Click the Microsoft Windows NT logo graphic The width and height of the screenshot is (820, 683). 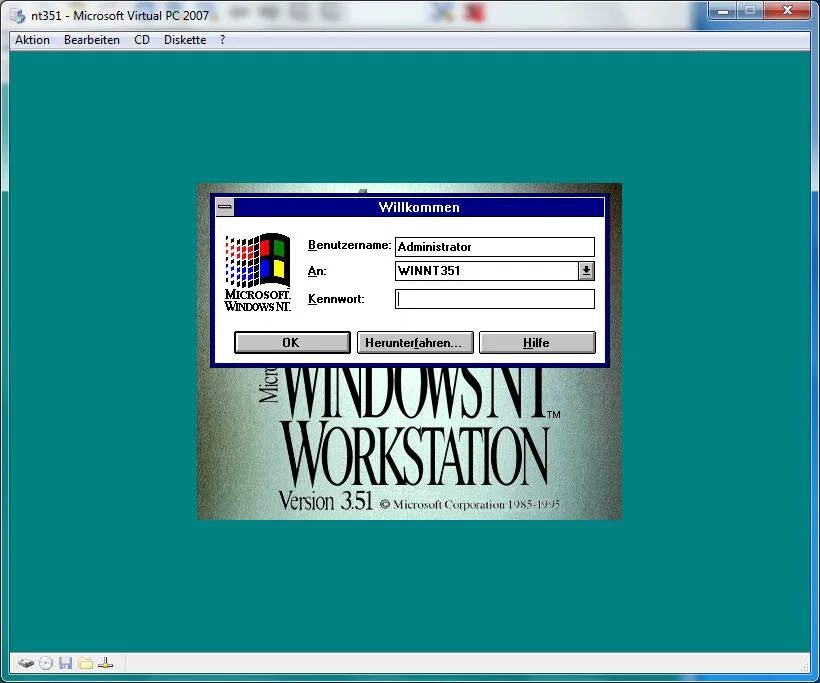click(x=257, y=270)
